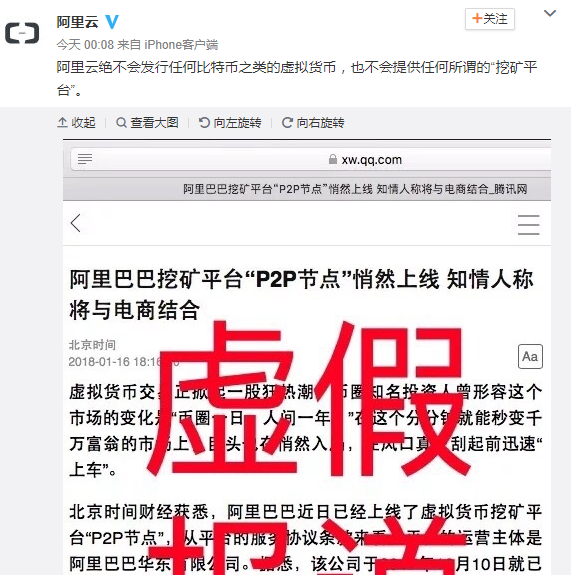571x575 pixels.
Task: Open full image via 查看大图
Action: pos(147,122)
